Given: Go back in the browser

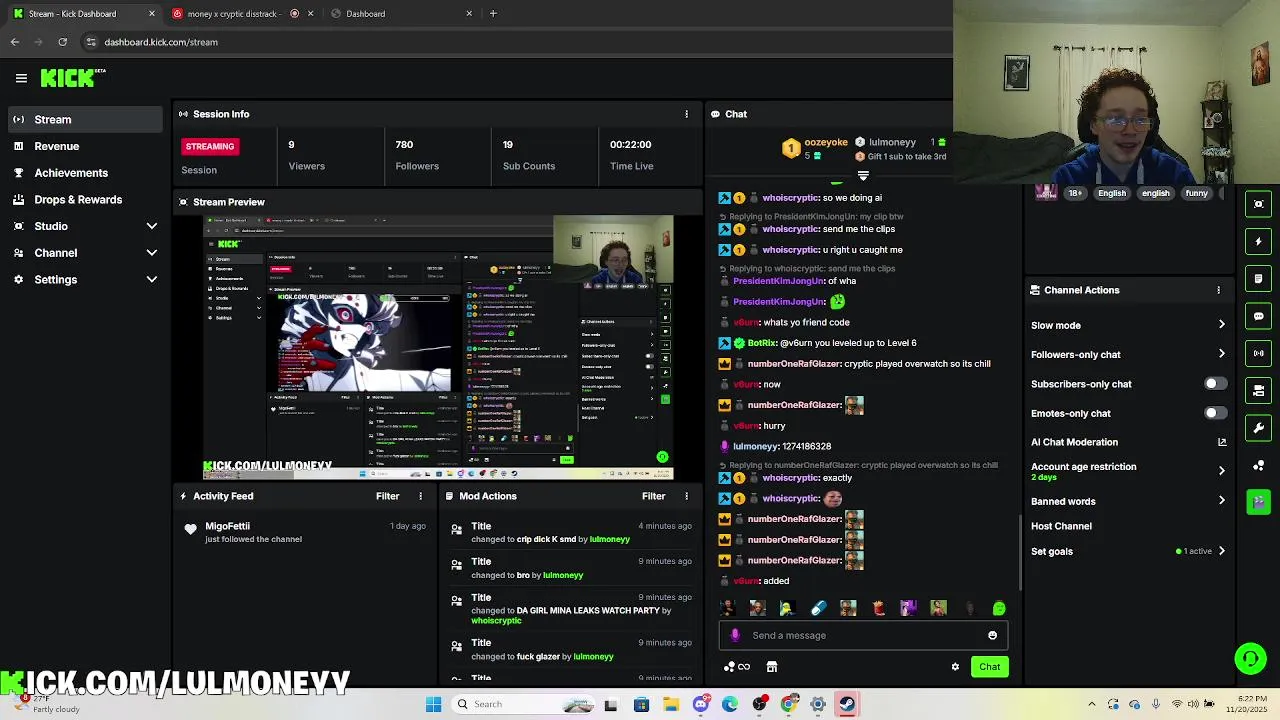Looking at the screenshot, I should coord(15,42).
